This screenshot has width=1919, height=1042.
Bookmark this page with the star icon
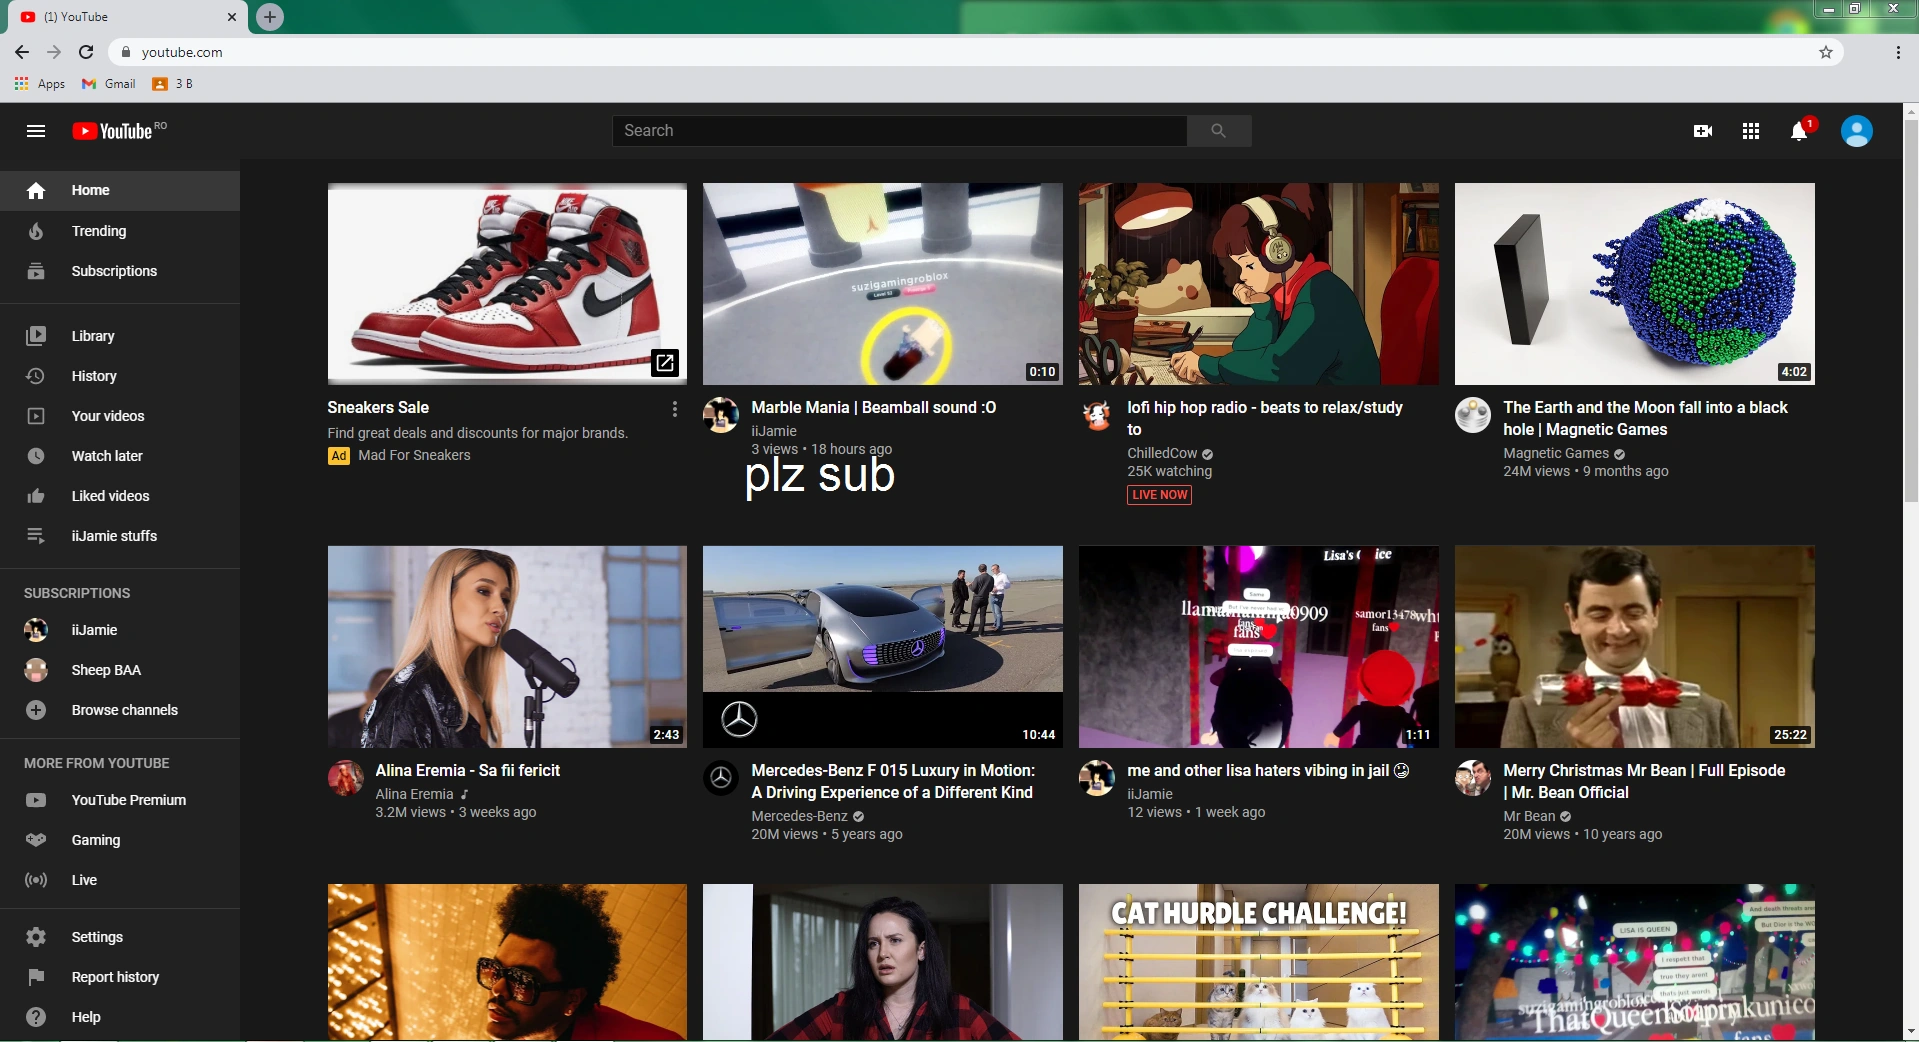tap(1826, 52)
